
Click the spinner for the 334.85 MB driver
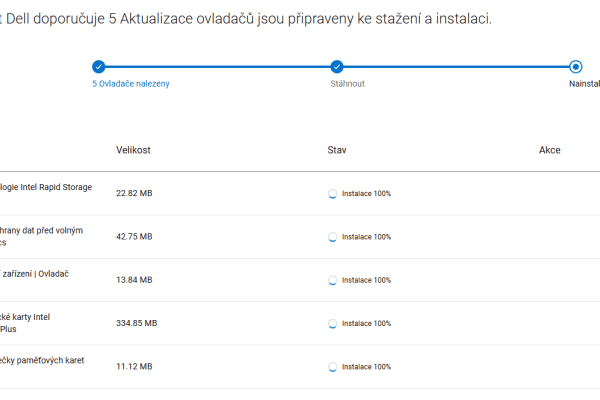click(333, 324)
